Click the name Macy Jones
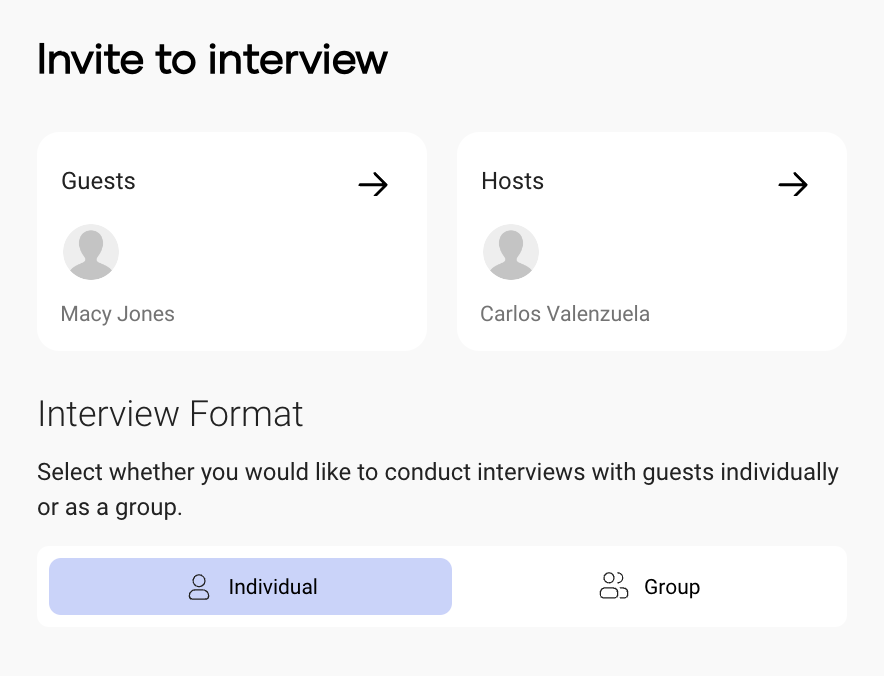Image resolution: width=884 pixels, height=676 pixels. pos(117,314)
